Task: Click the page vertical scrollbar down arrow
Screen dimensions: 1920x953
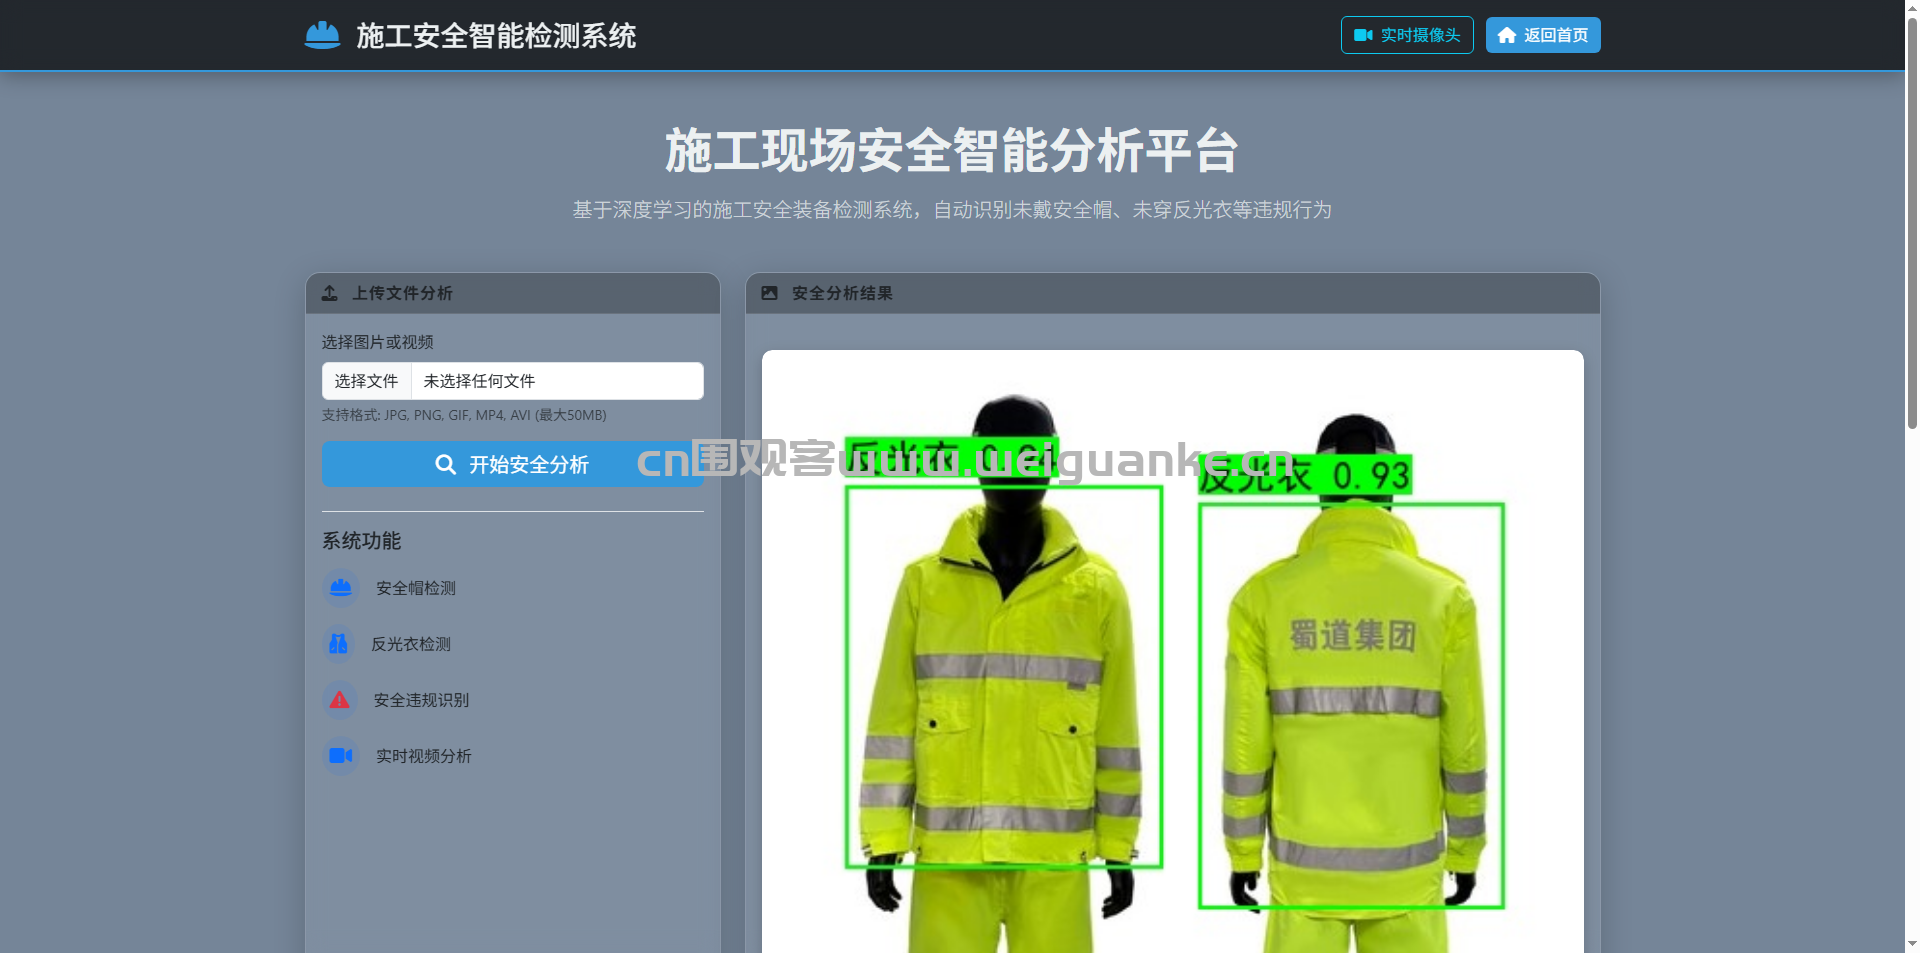Action: 1911,943
